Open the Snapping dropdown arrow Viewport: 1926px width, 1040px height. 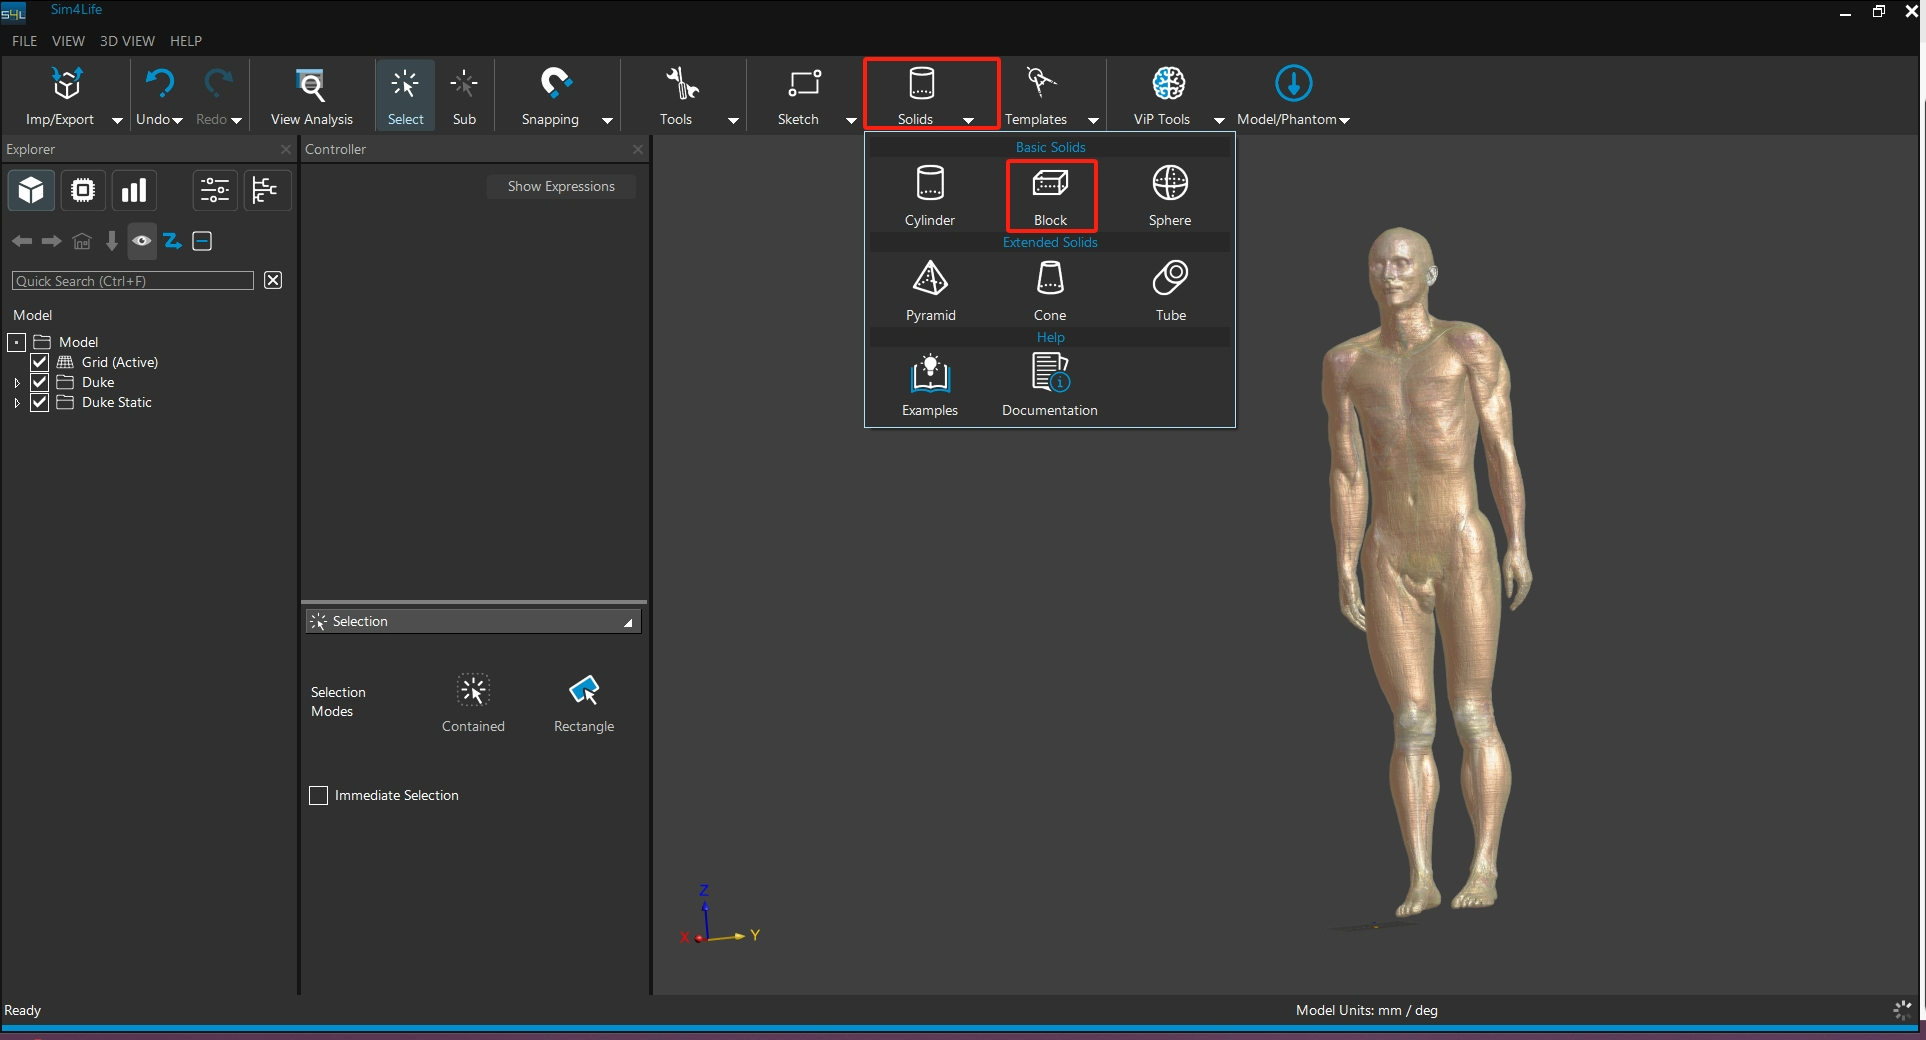point(607,121)
